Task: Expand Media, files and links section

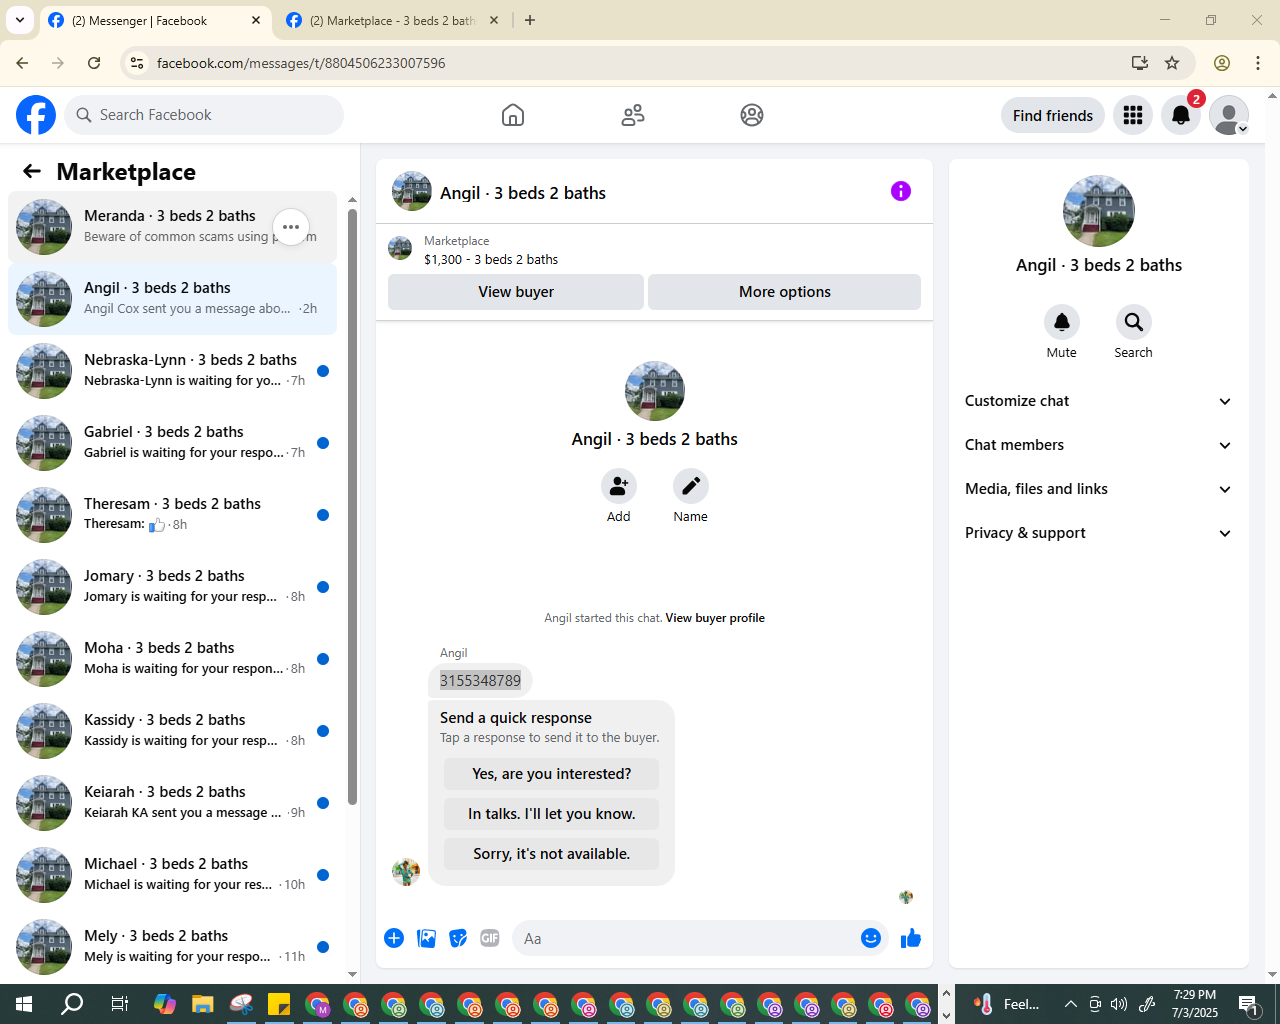Action: coord(1099,489)
